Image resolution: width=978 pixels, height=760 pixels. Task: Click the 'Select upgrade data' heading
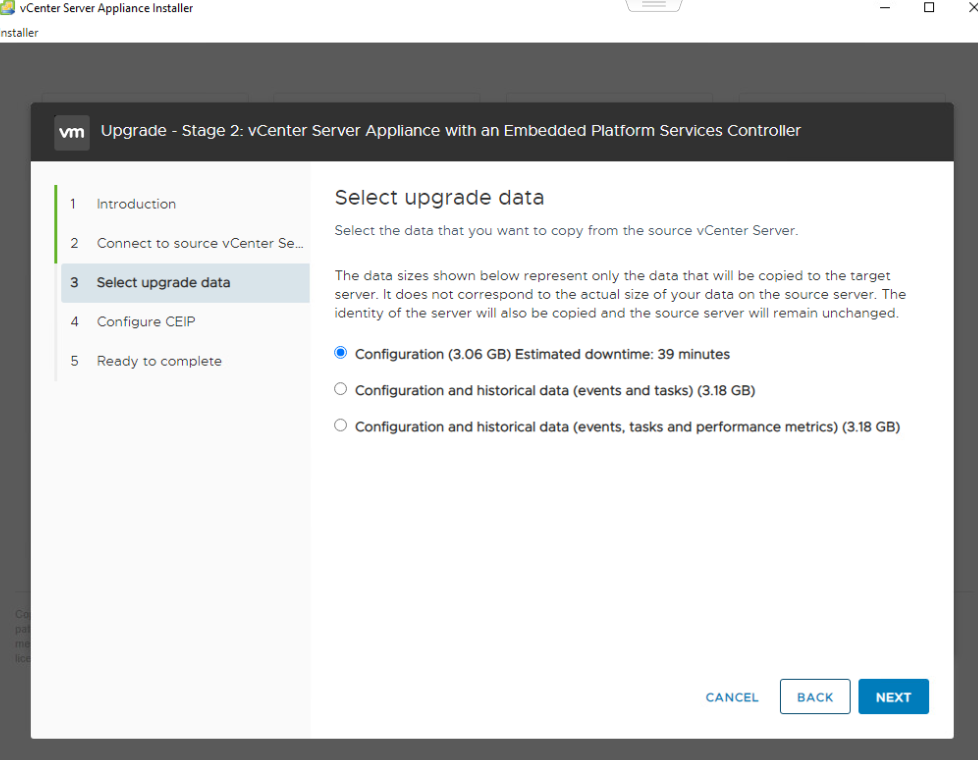(x=439, y=198)
